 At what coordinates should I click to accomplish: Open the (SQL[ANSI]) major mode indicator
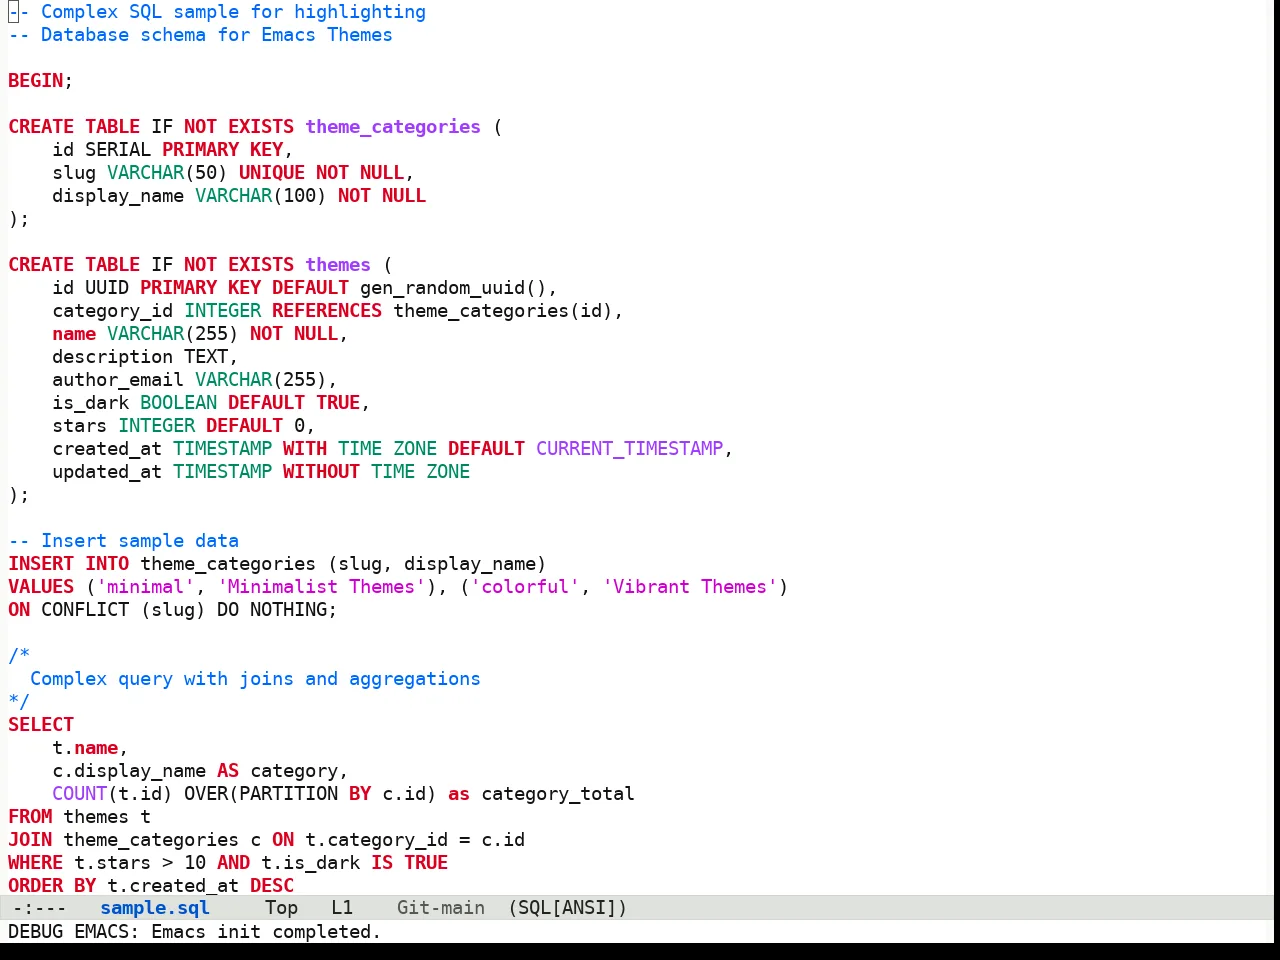[567, 908]
